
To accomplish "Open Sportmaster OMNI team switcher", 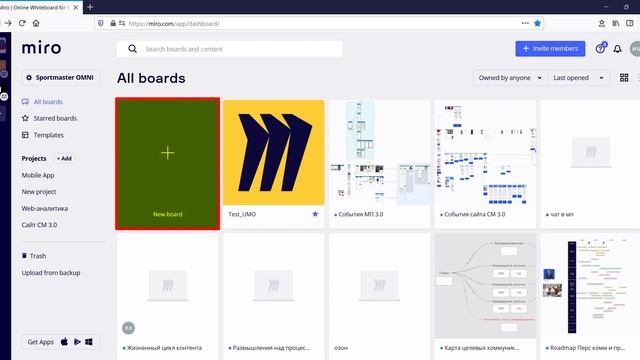I will 60,77.
